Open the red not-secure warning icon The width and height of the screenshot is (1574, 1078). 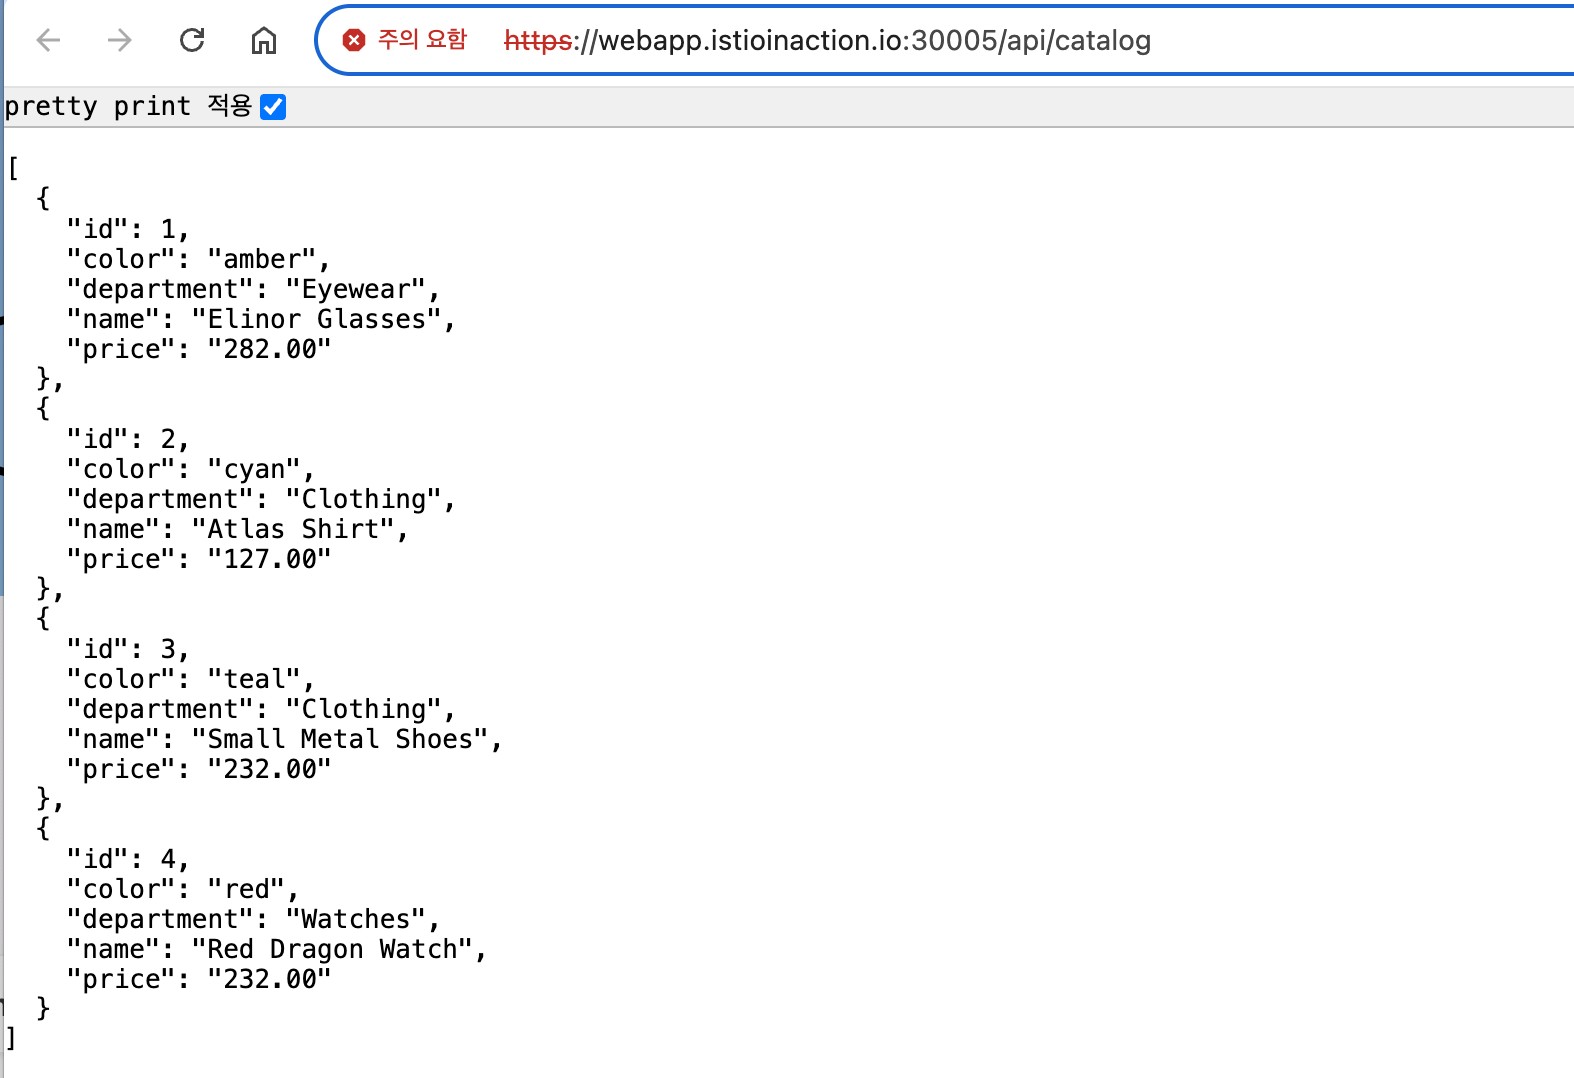point(354,40)
